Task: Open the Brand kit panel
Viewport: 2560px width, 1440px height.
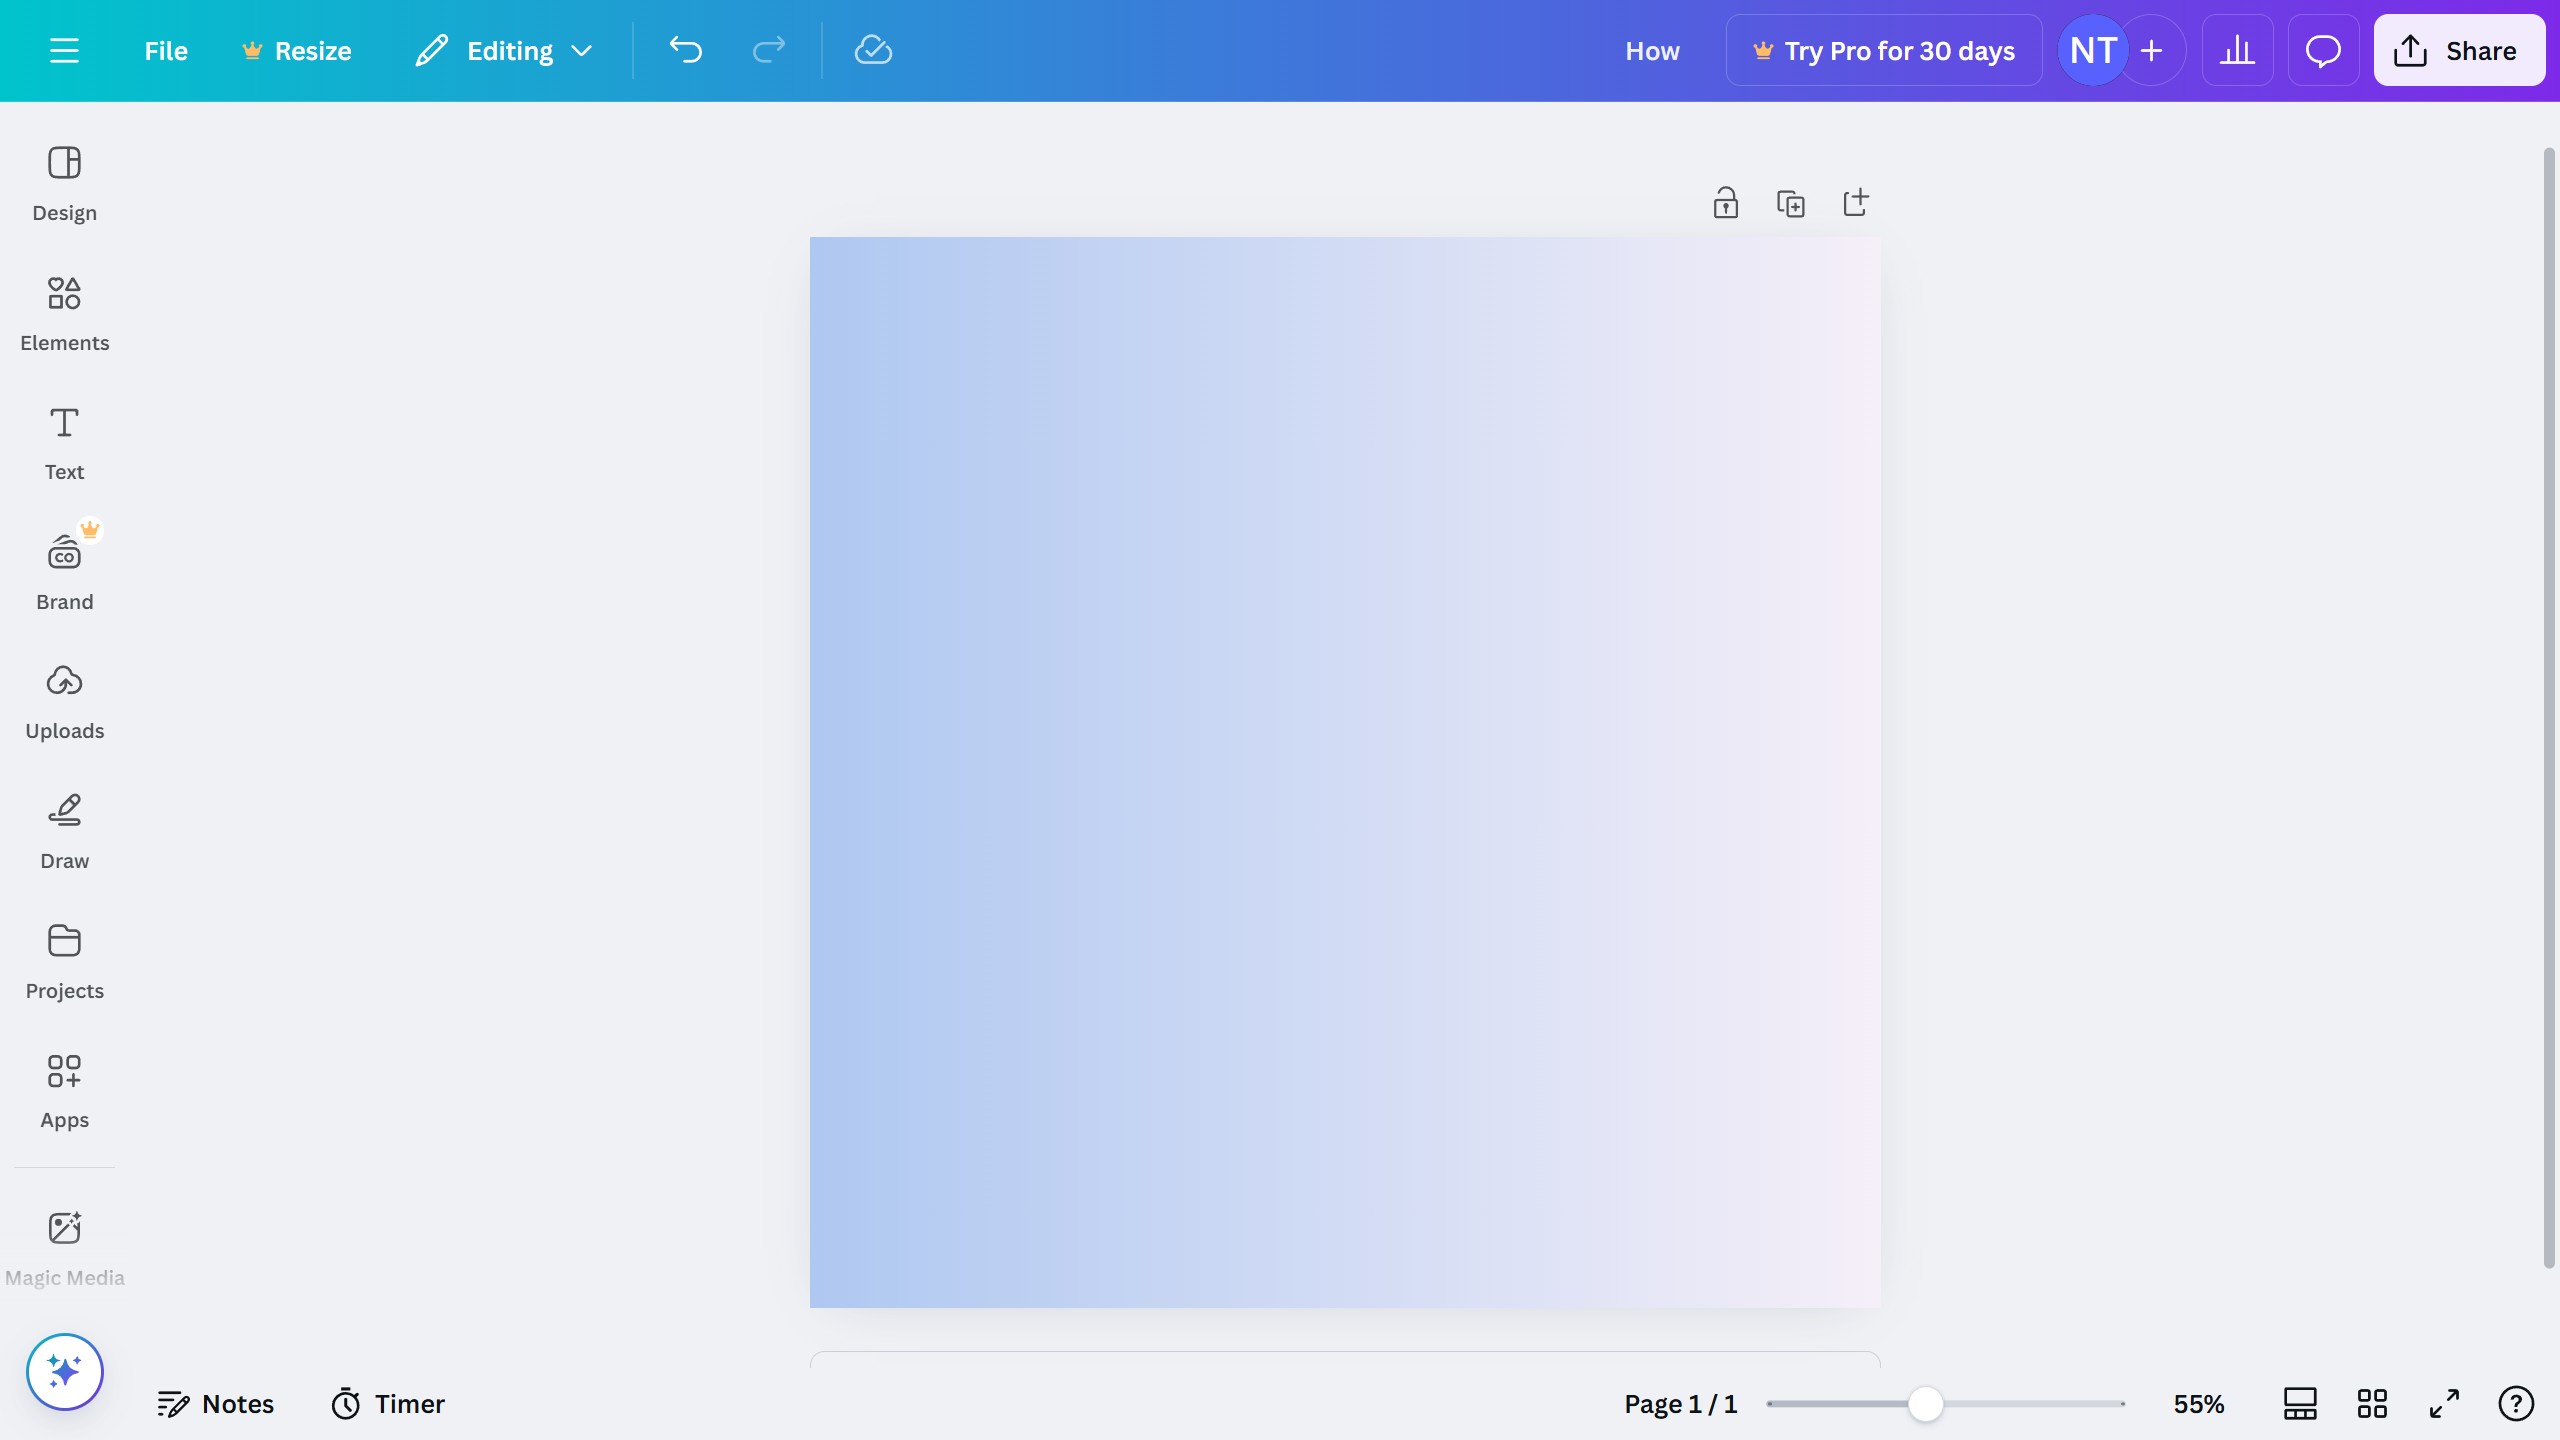Action: 64,572
